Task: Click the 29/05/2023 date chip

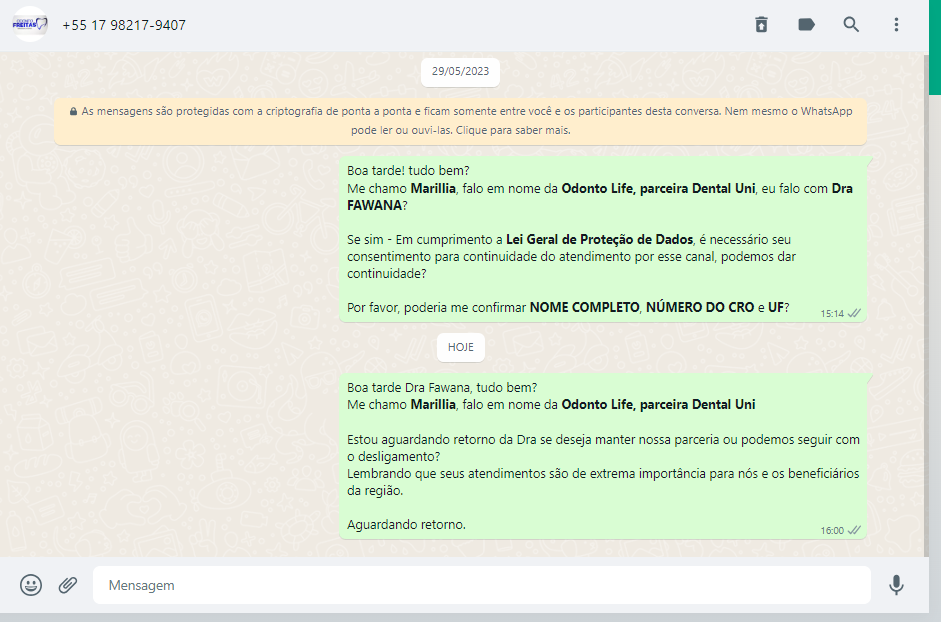Action: [460, 71]
